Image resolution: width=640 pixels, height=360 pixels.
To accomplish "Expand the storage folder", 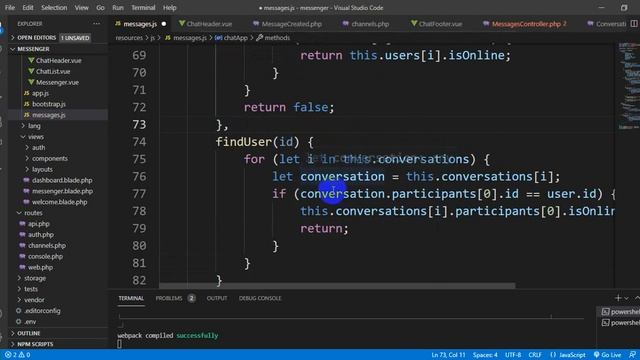I will (35, 278).
